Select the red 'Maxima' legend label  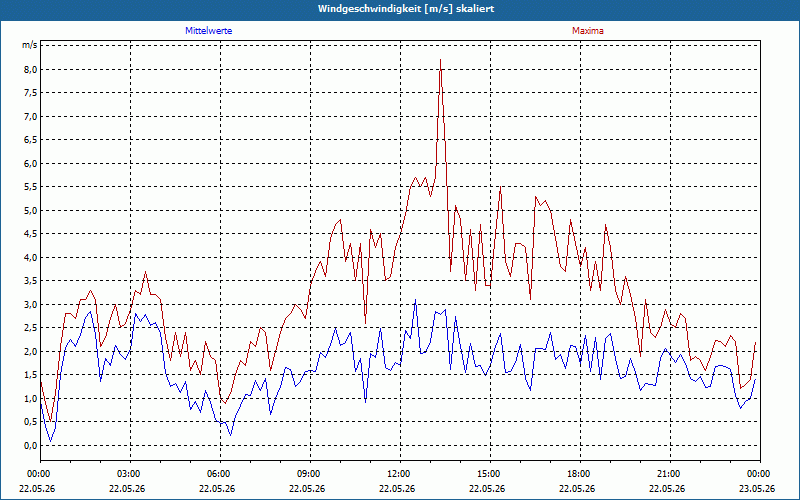click(x=588, y=31)
